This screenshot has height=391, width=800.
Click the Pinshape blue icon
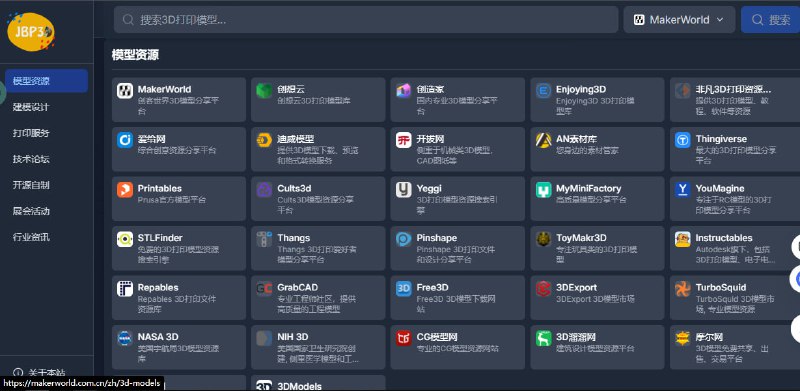pos(404,239)
